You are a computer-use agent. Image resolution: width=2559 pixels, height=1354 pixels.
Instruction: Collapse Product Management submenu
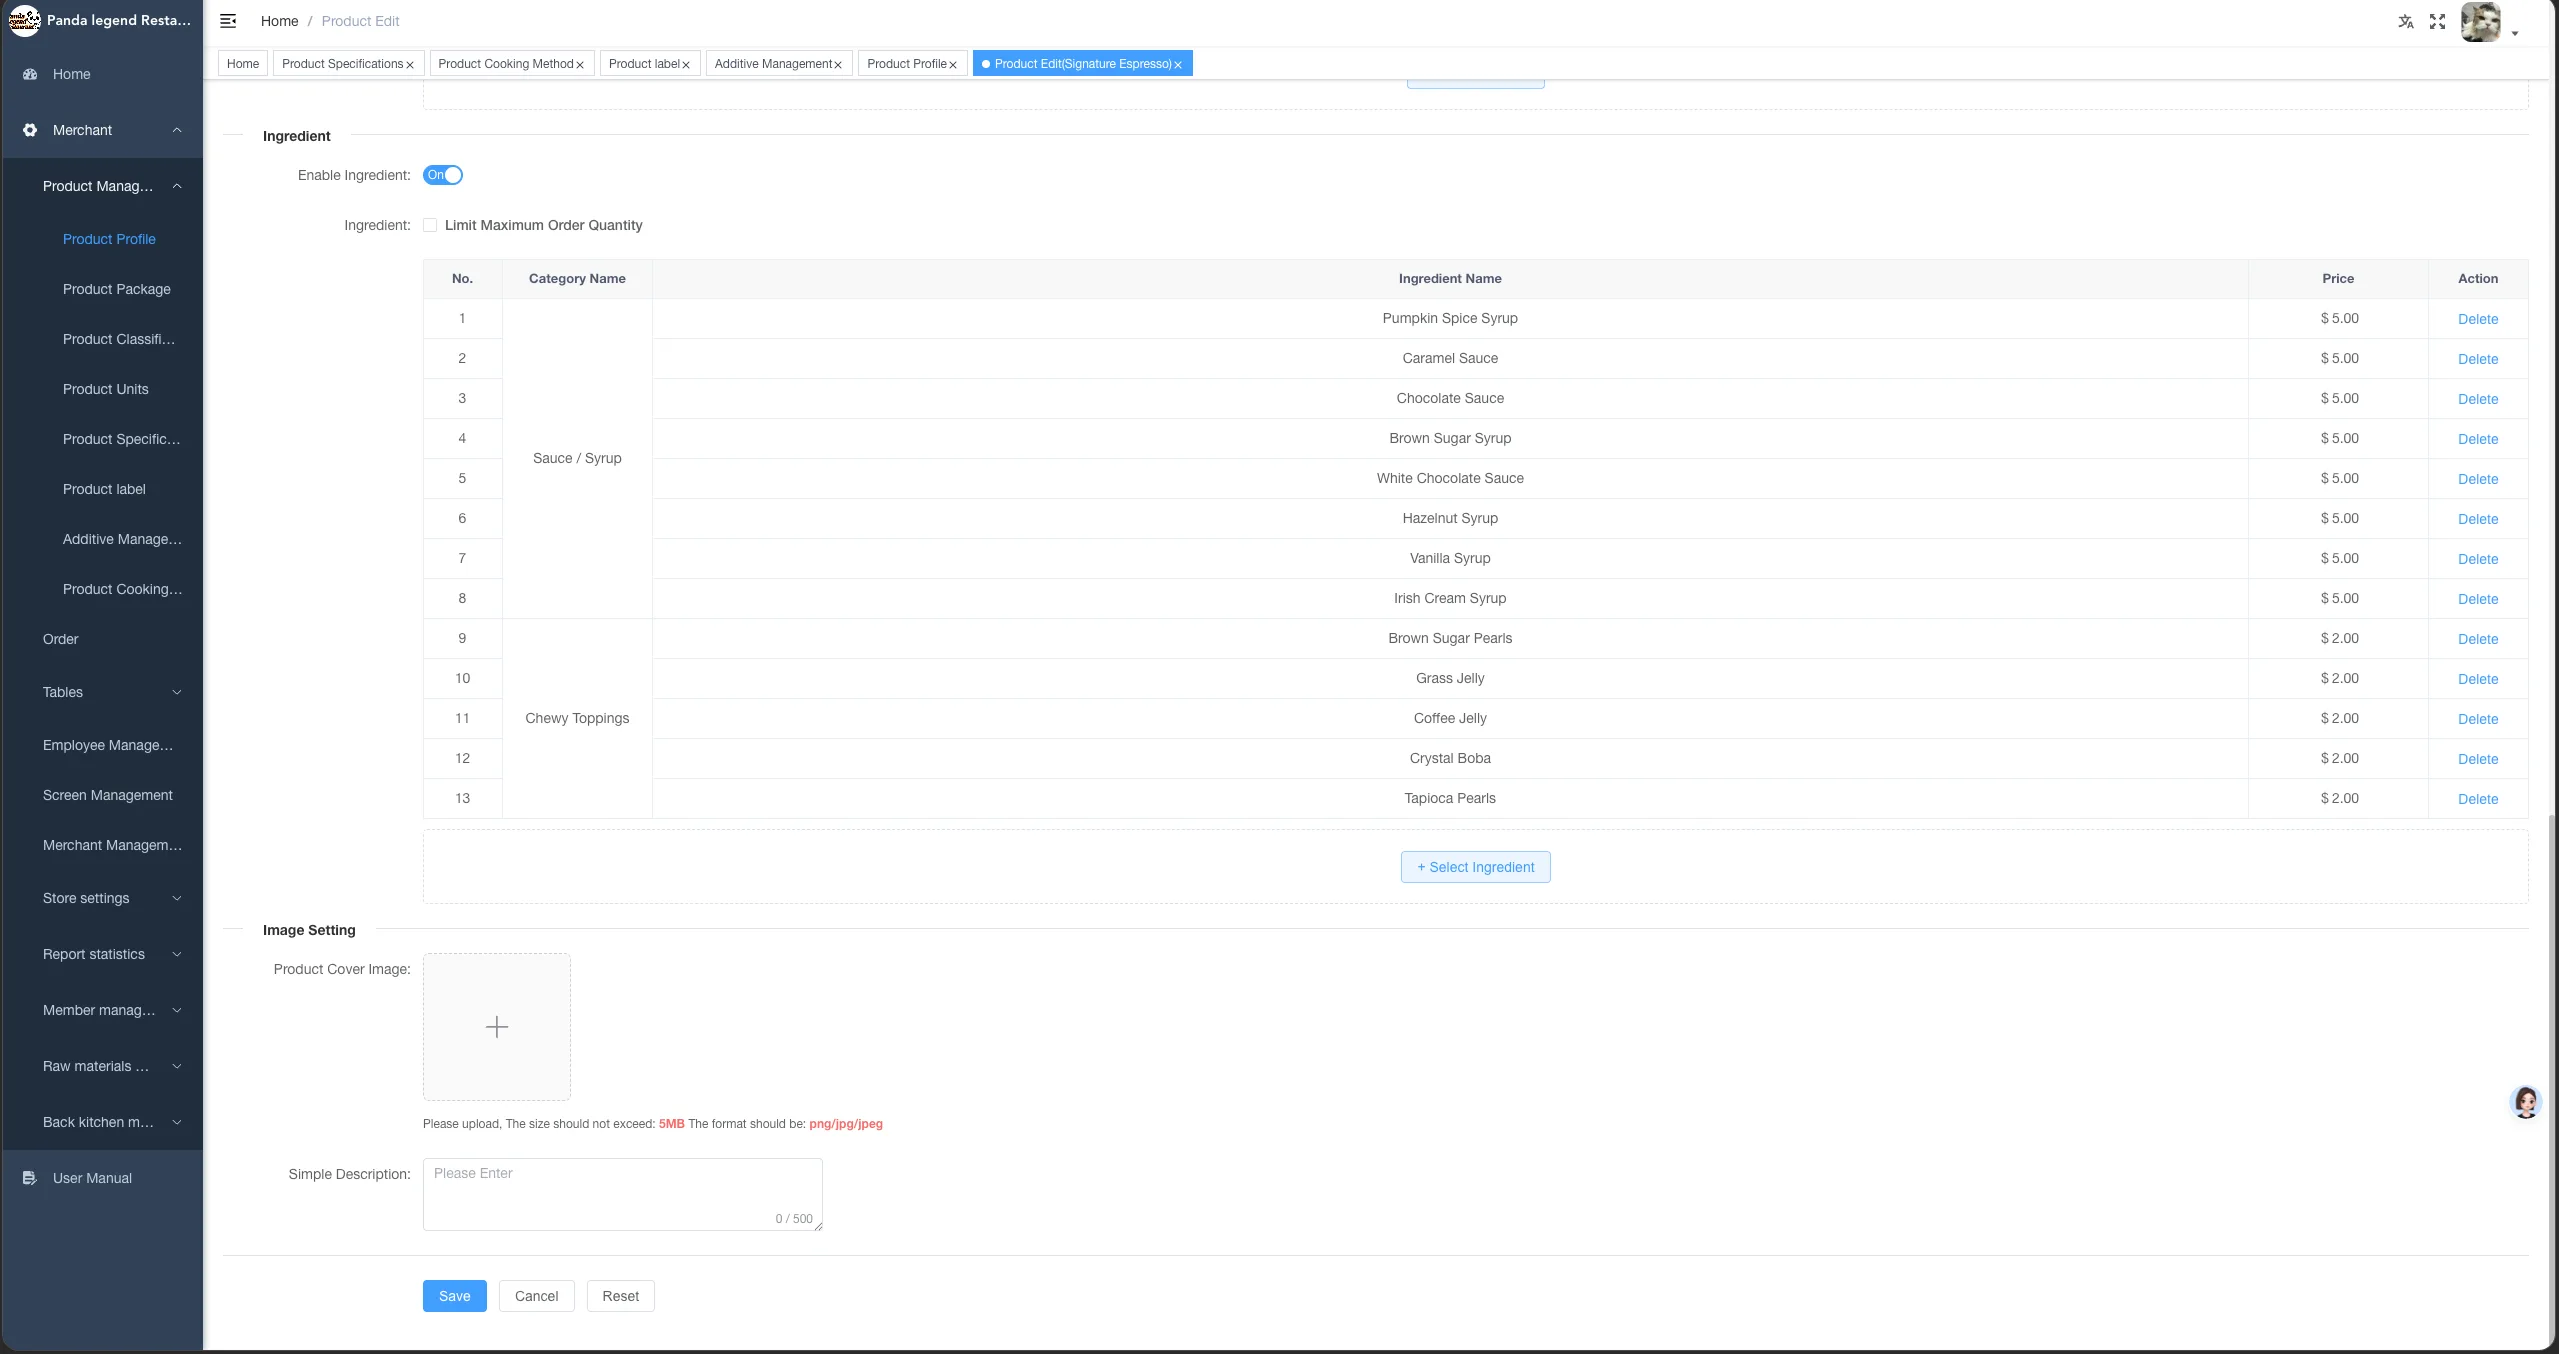(x=177, y=186)
